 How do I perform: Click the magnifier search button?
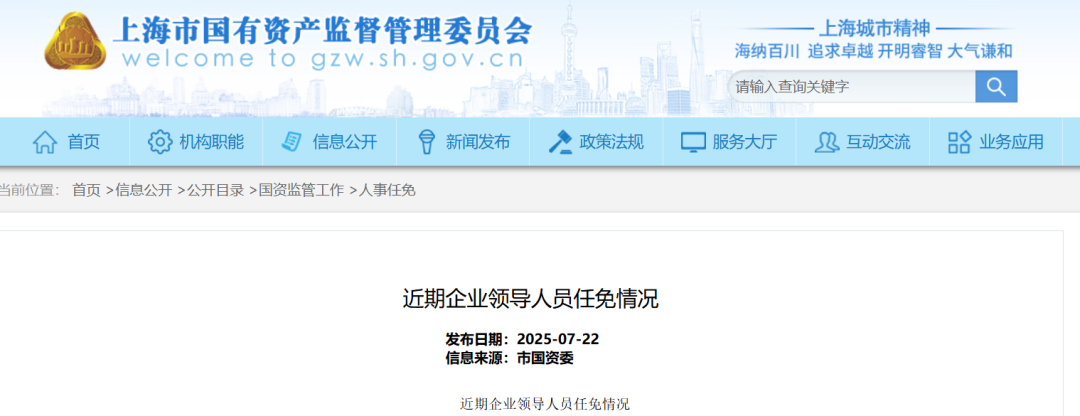tap(996, 86)
